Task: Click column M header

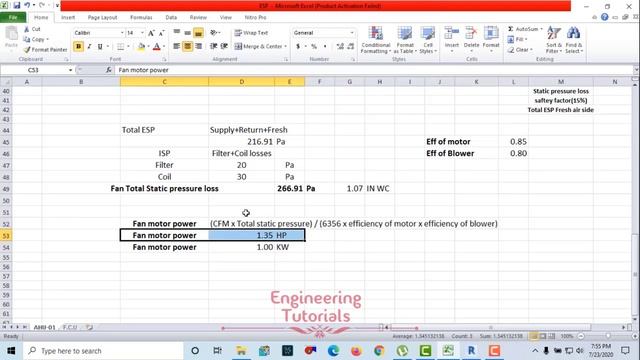Action: pyautogui.click(x=560, y=82)
